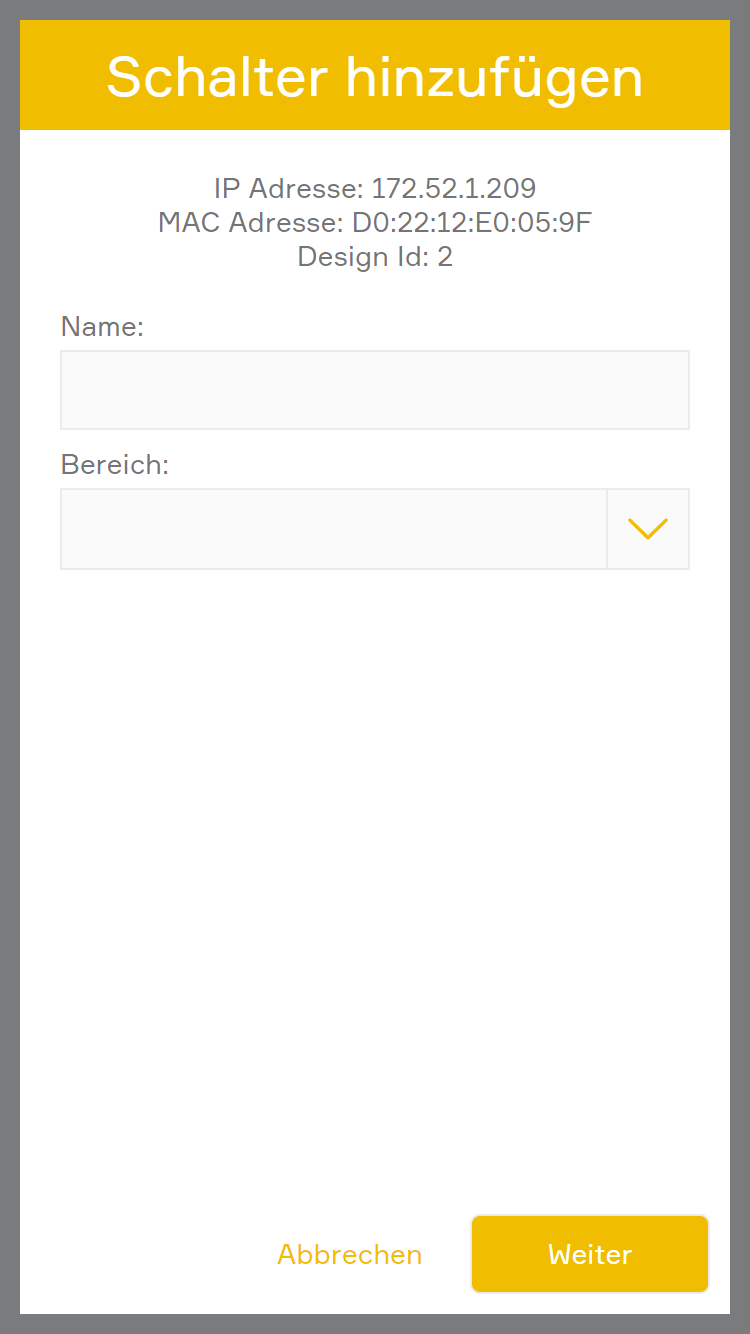
Task: Click the empty white area below Bereich
Action: (375, 850)
